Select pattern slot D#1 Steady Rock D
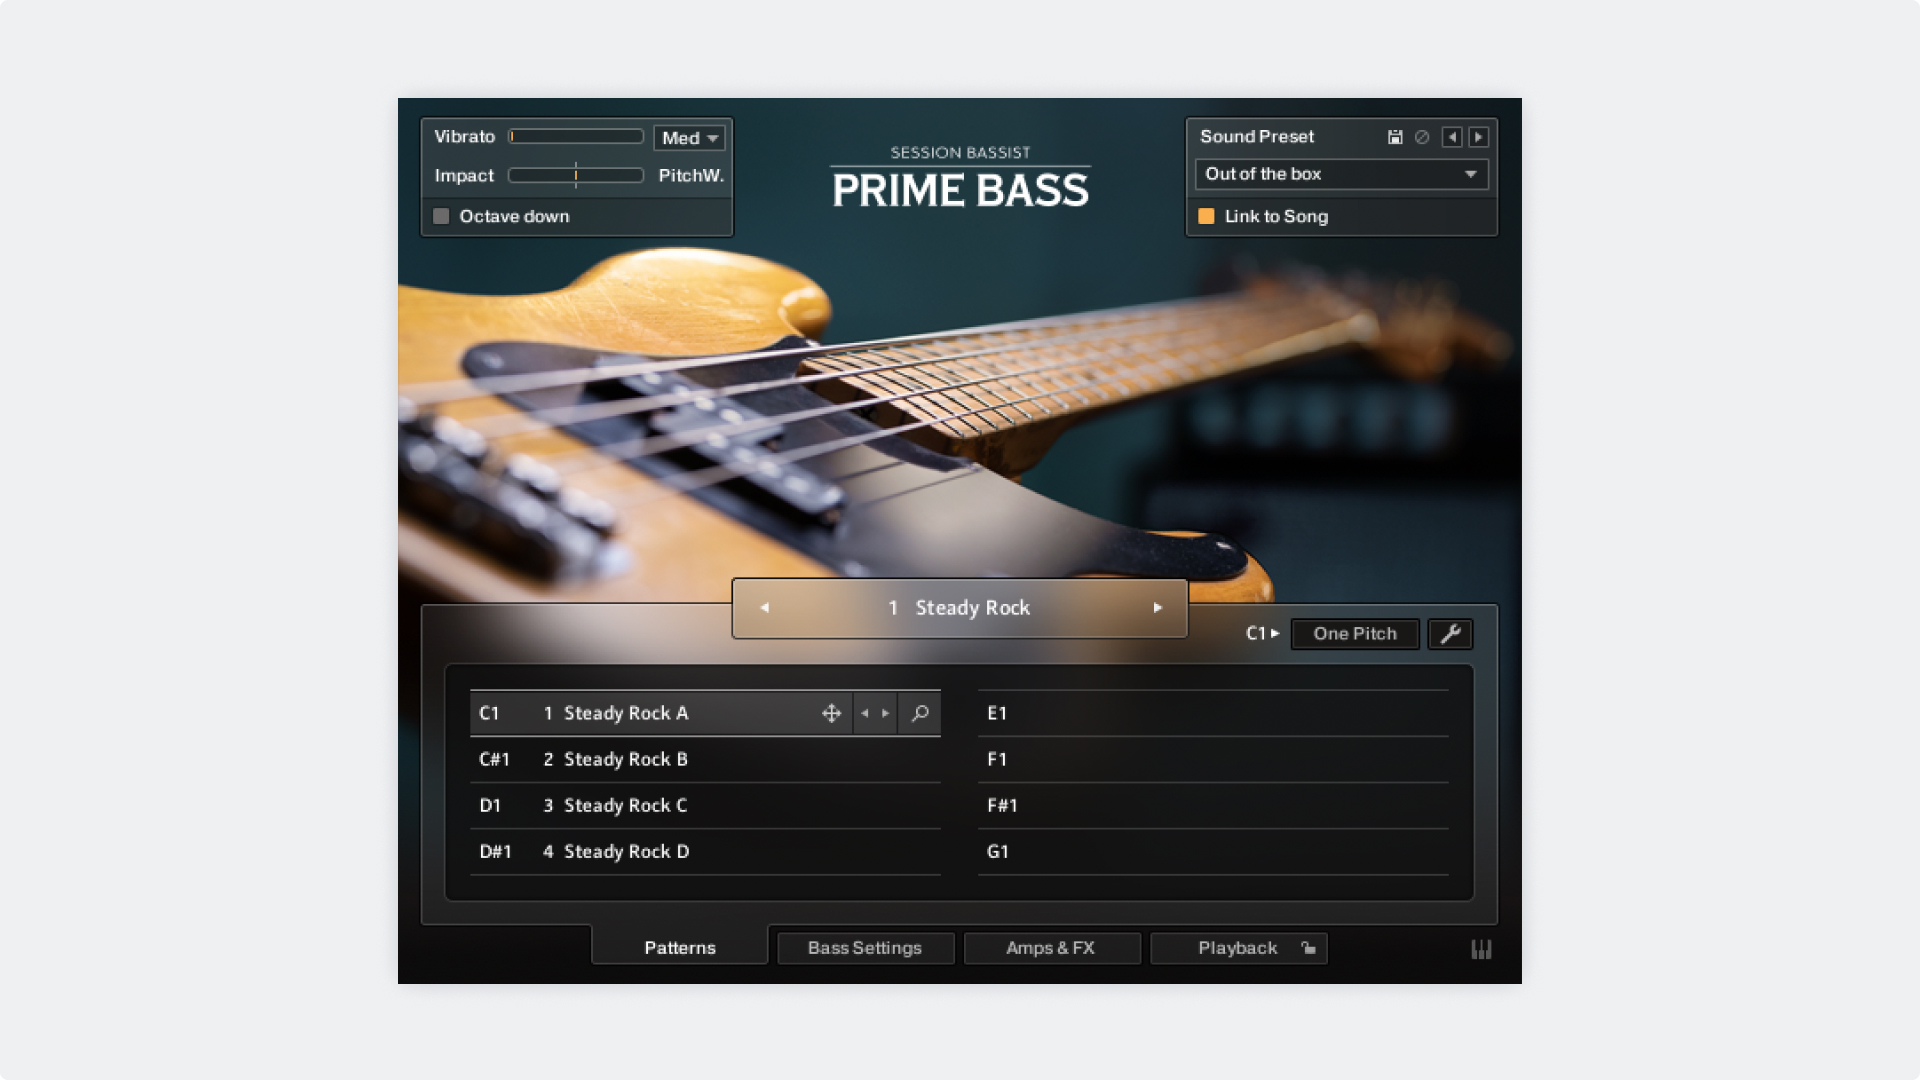This screenshot has height=1080, width=1920. pyautogui.click(x=705, y=851)
